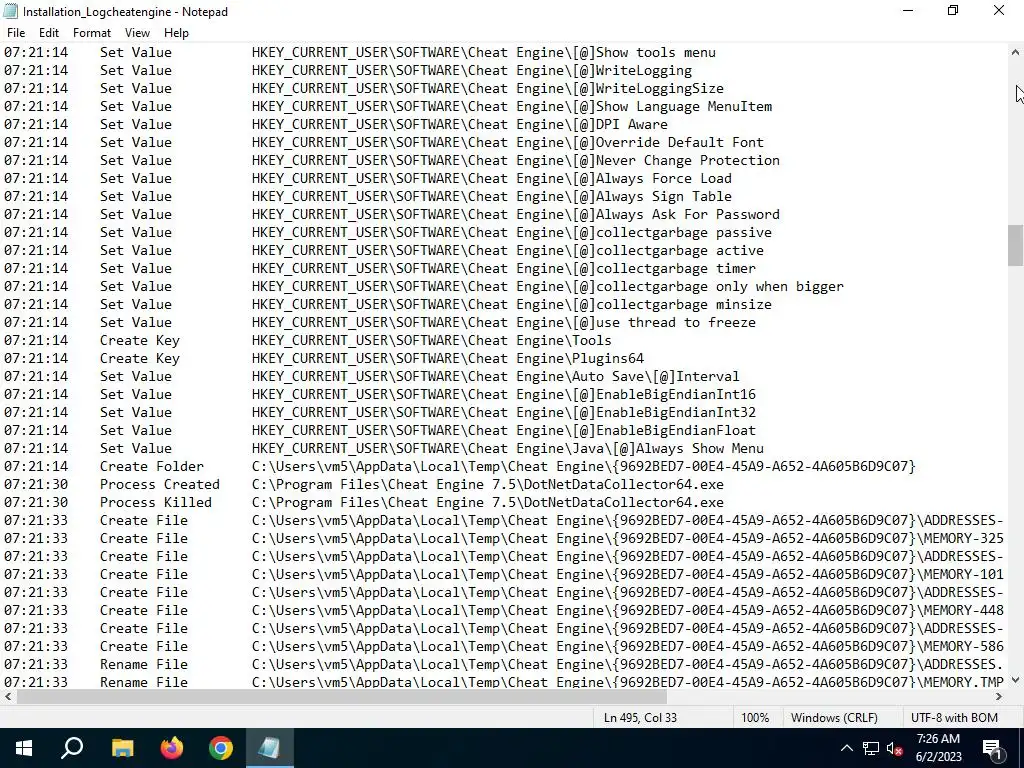Image resolution: width=1024 pixels, height=768 pixels.
Task: Click the 'Windows (CRLF)' status entry
Action: coord(834,718)
